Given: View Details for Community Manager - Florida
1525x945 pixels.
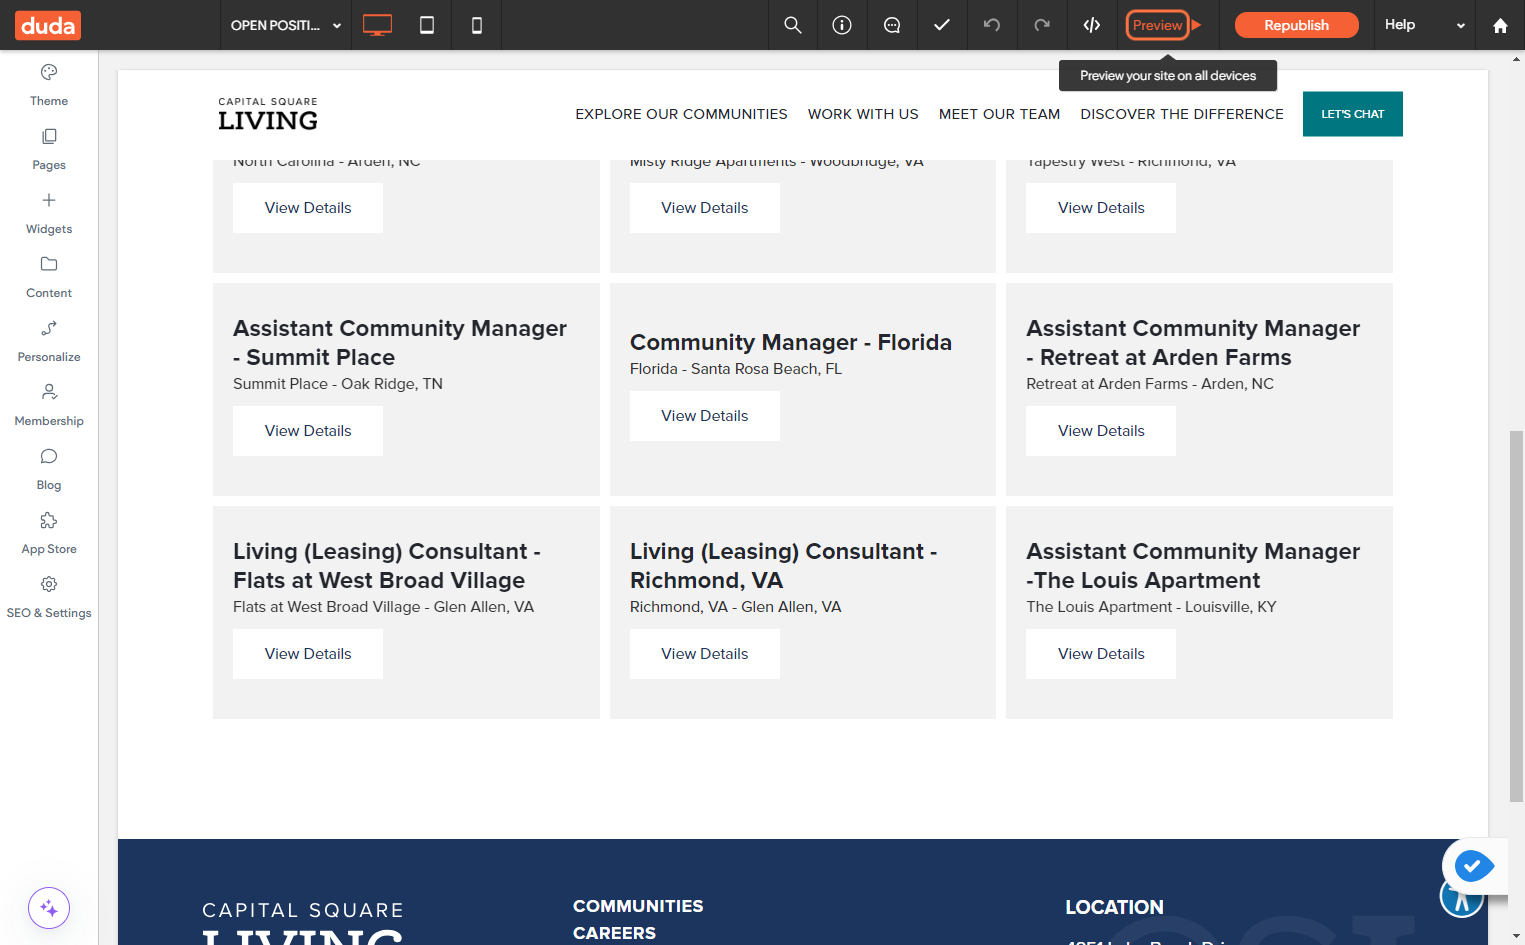Looking at the screenshot, I should click(705, 416).
